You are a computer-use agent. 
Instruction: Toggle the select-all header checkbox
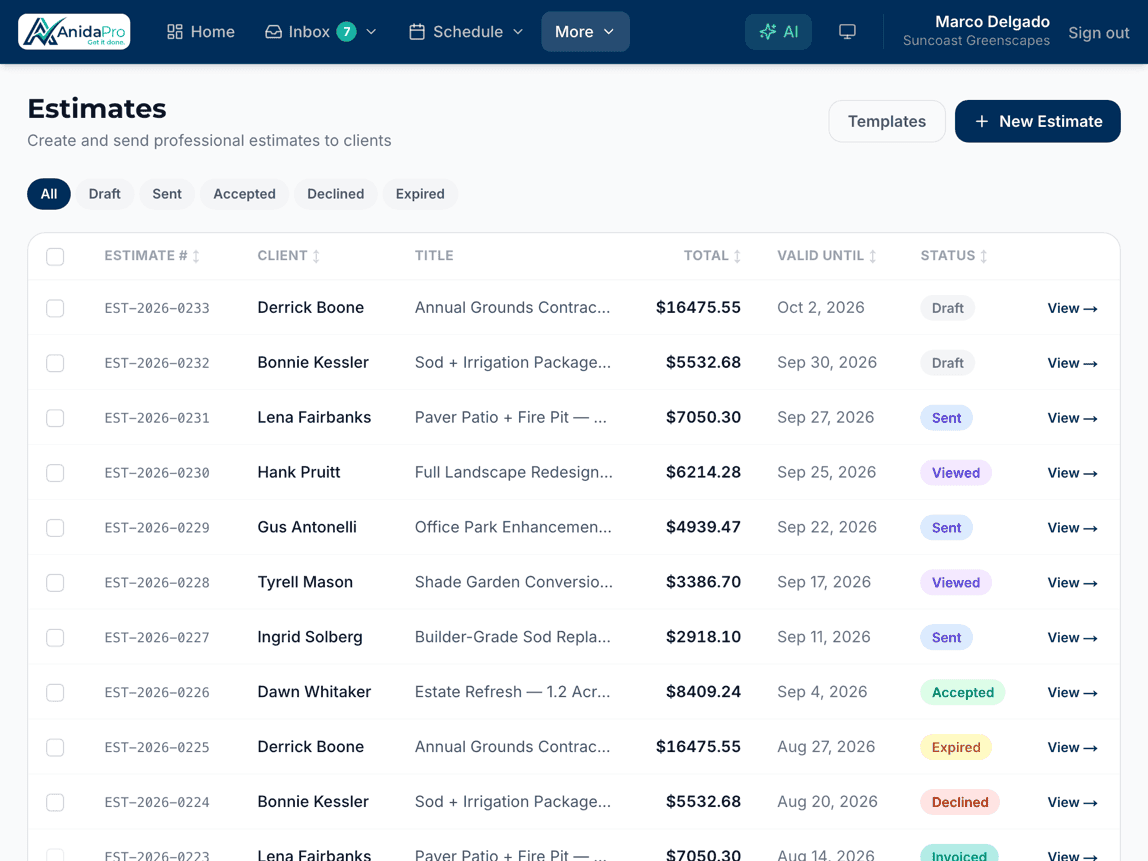coord(55,256)
